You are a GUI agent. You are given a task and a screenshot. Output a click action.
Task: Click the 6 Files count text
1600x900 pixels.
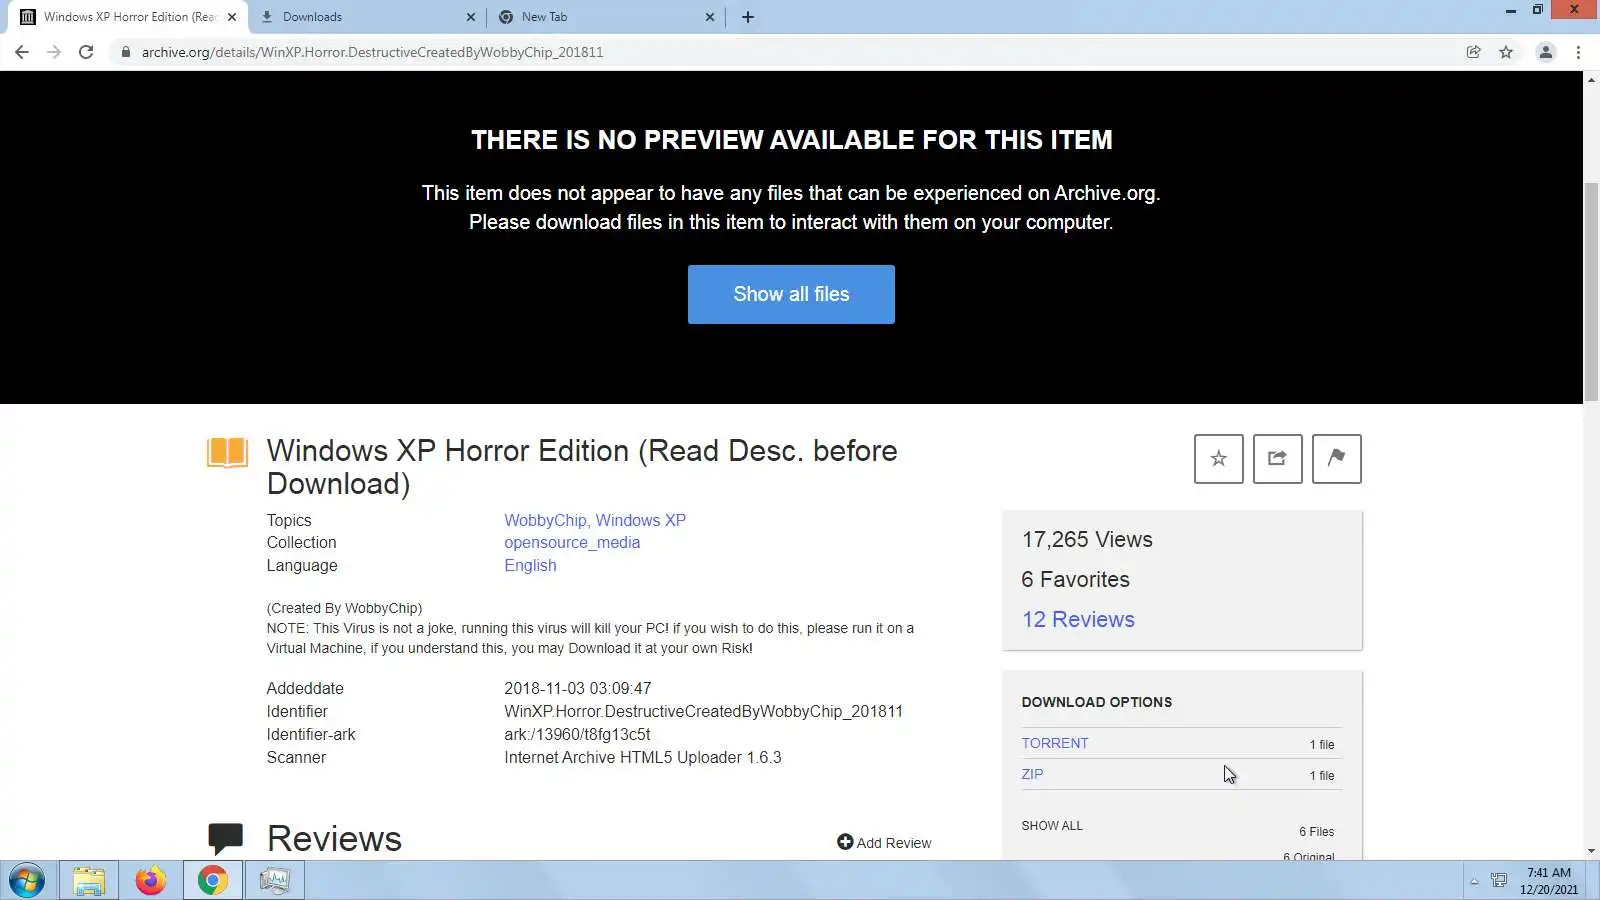[1316, 832]
